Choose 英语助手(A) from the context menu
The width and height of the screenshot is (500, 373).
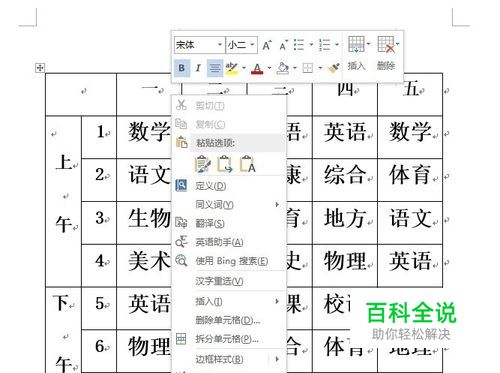229,242
